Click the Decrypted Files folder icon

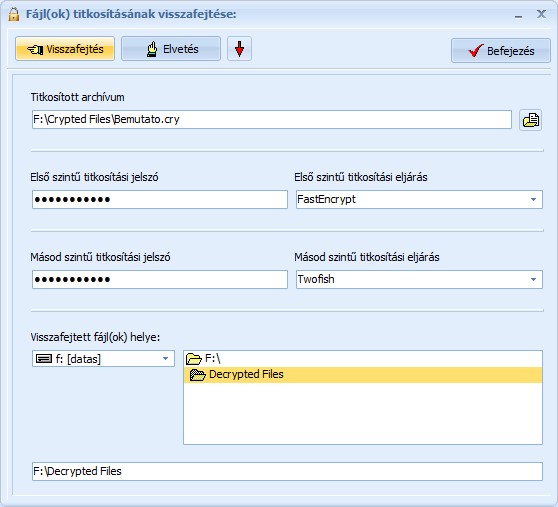click(x=198, y=375)
